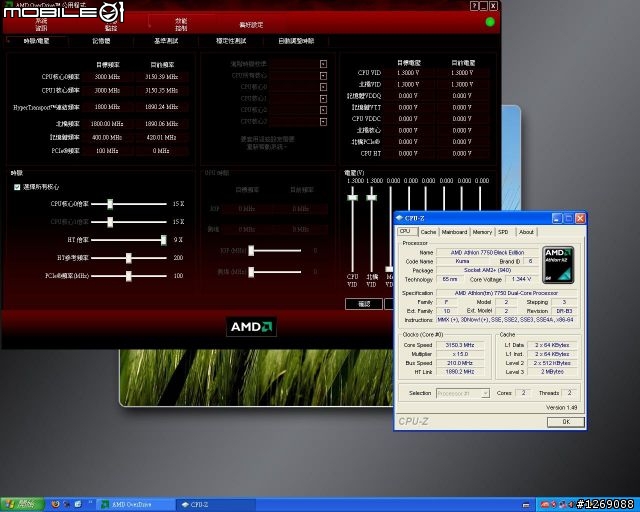
Task: Click the Package value Socket AM2+ (940)
Action: pyautogui.click(x=487, y=270)
